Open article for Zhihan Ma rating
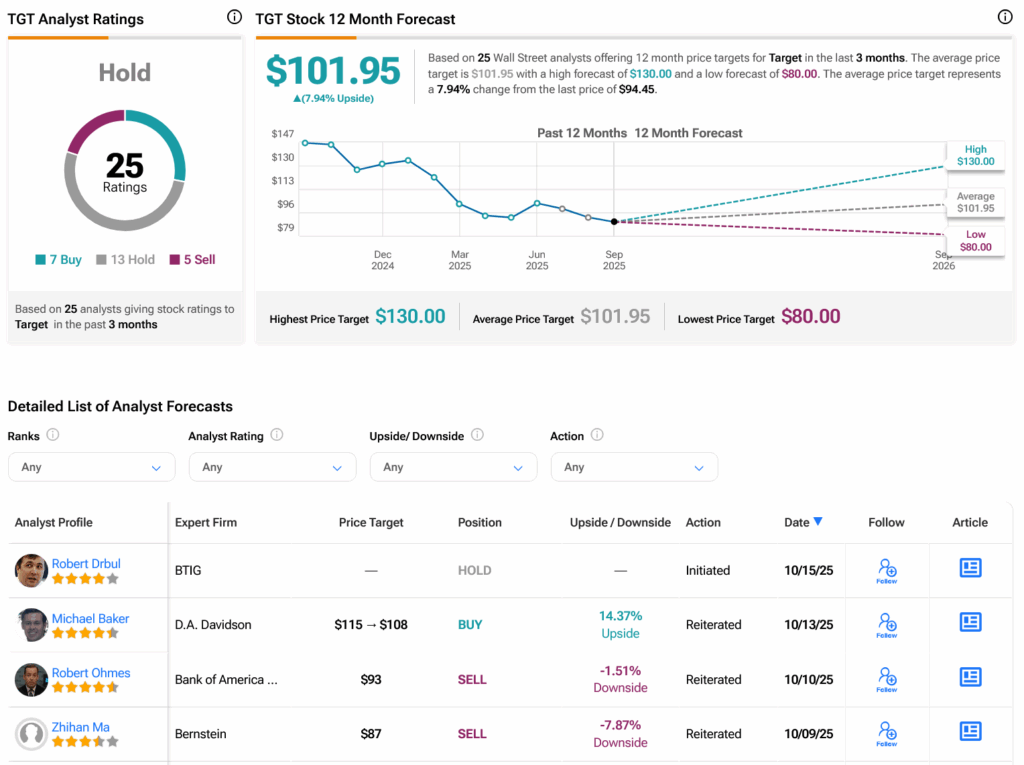 pos(970,732)
